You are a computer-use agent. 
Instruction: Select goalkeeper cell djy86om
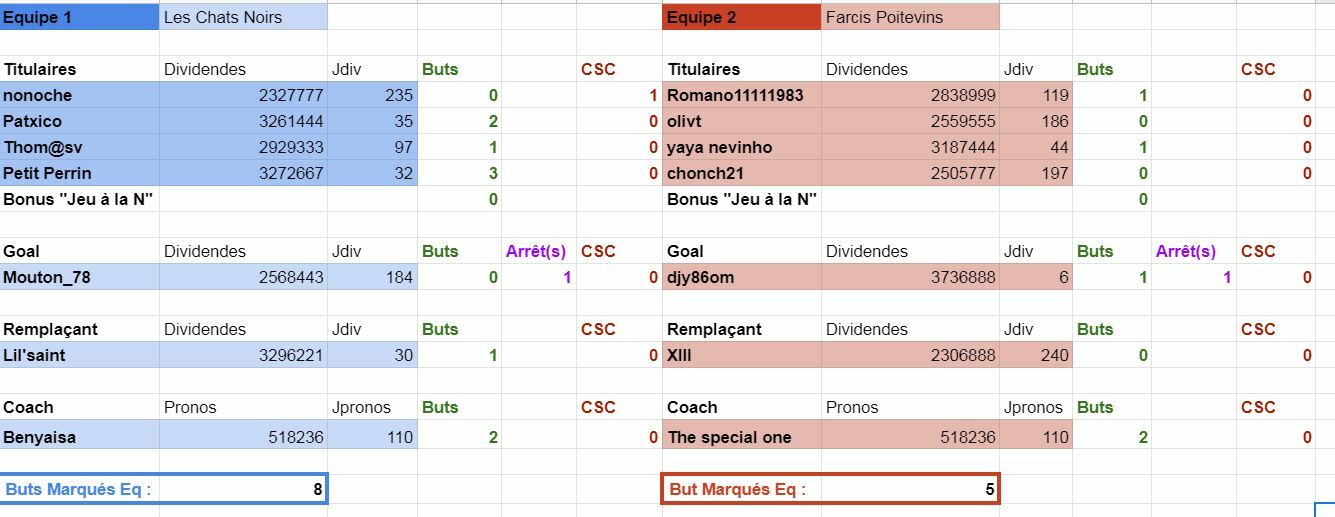tap(741, 277)
